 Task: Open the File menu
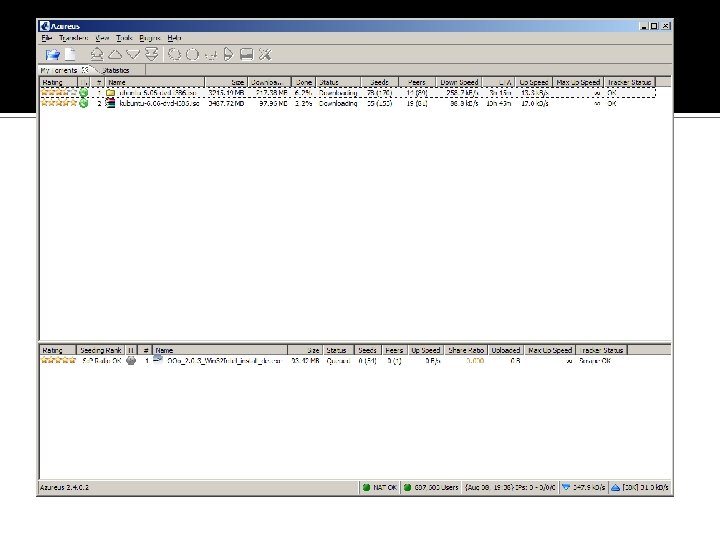point(46,38)
